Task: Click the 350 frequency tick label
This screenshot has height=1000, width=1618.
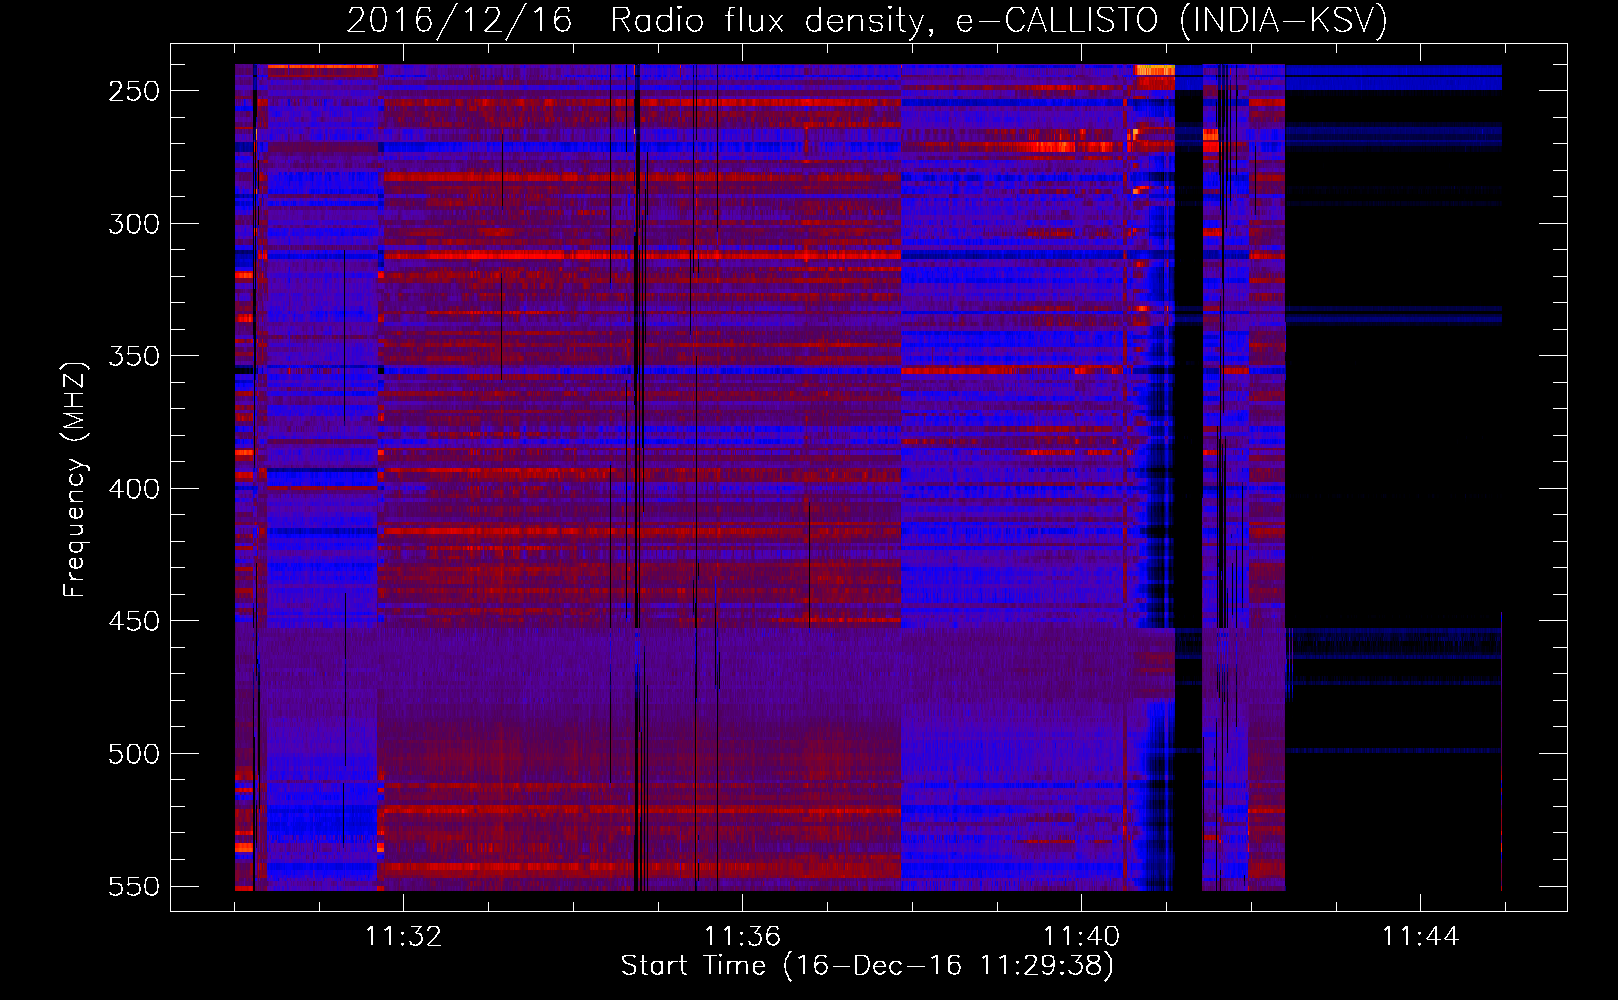Action: [x=134, y=356]
